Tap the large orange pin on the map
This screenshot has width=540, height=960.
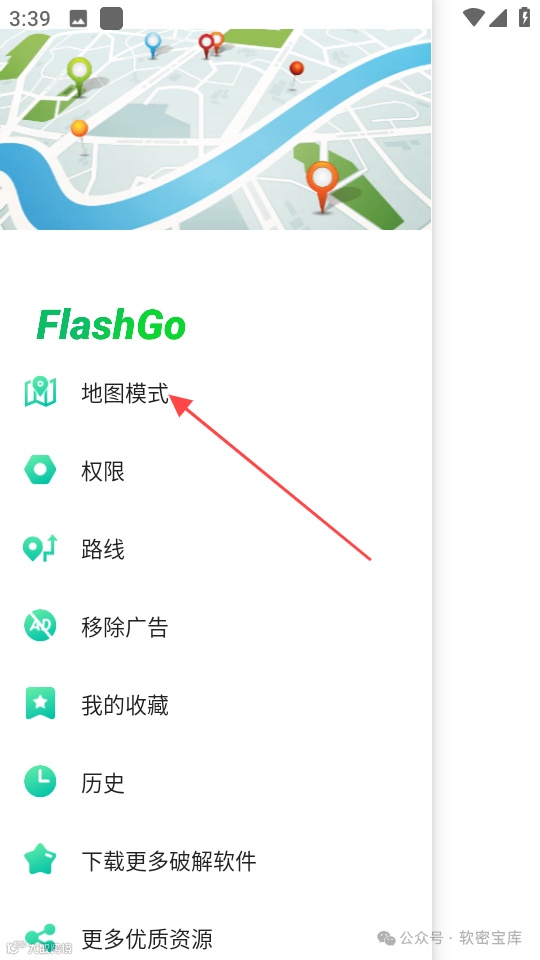(x=322, y=186)
